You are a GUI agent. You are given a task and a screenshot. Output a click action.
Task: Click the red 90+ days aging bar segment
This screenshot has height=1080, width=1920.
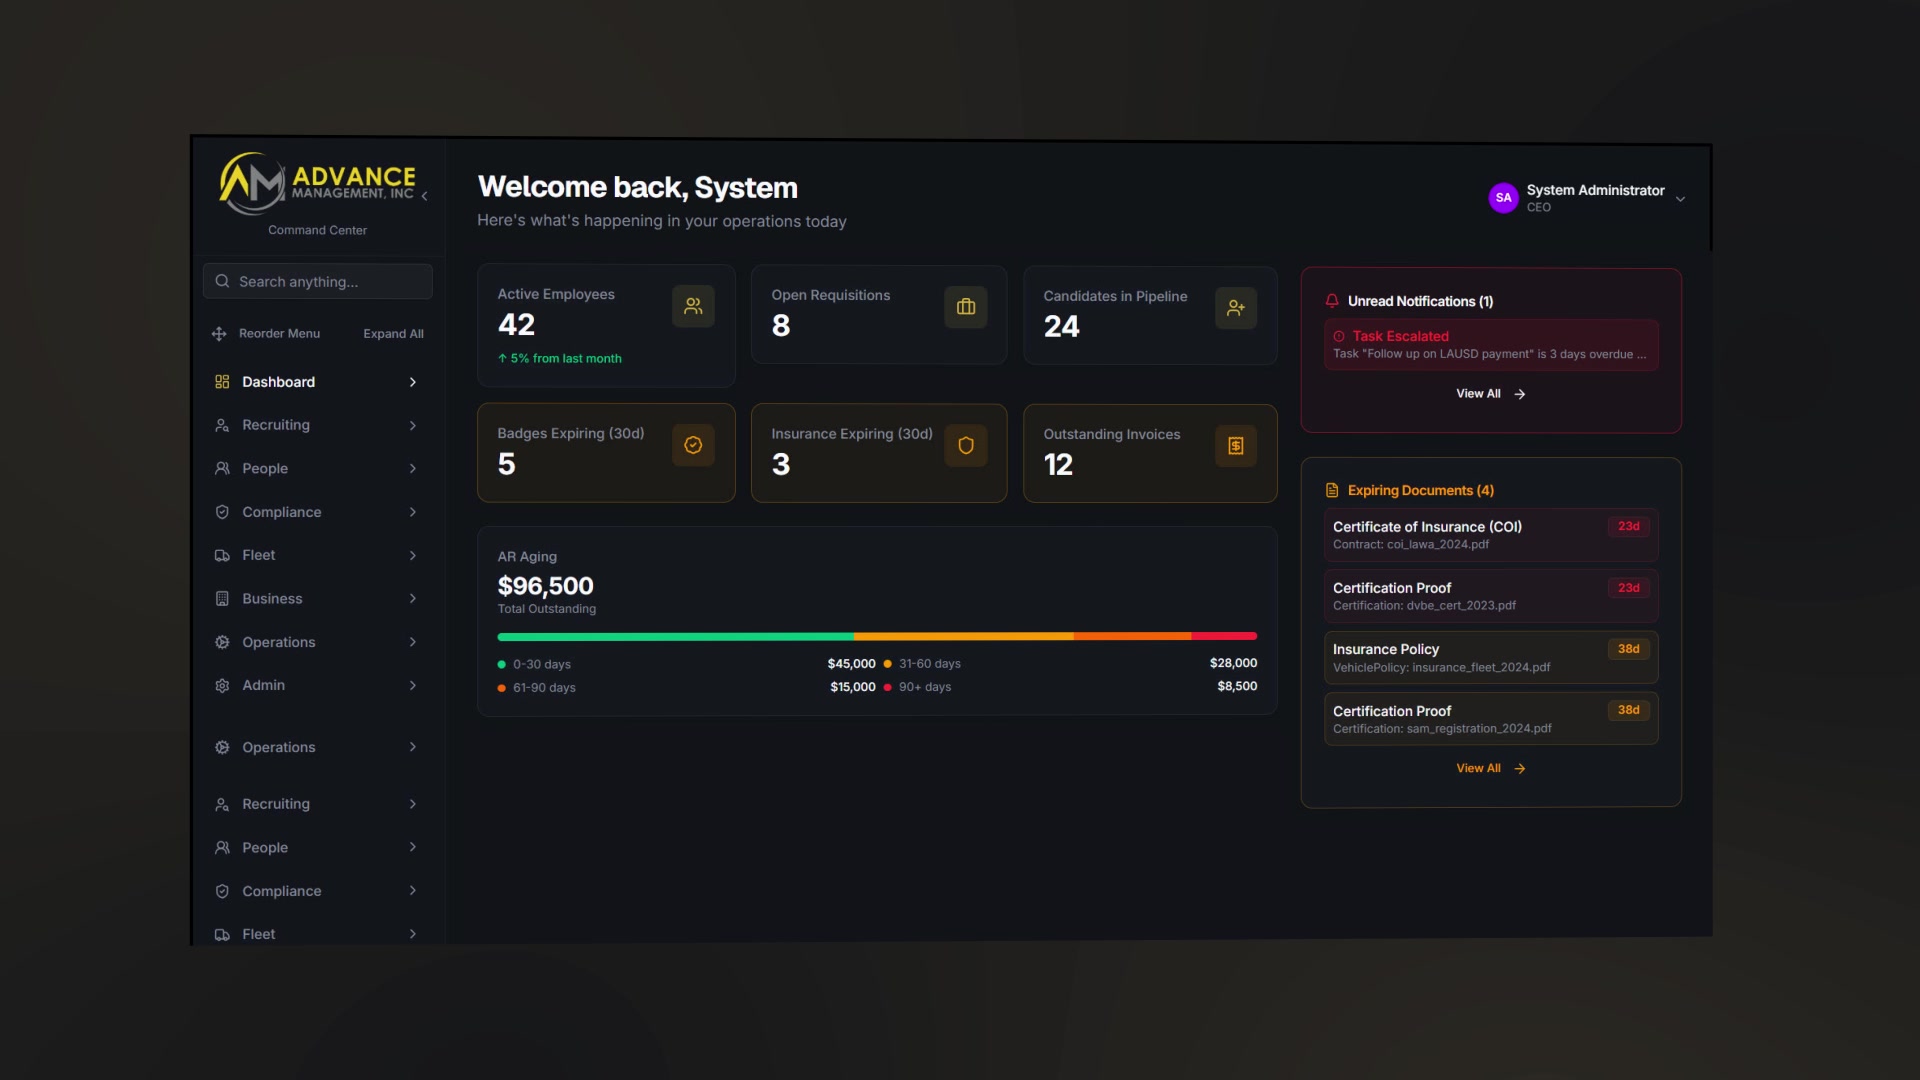[x=1224, y=636]
